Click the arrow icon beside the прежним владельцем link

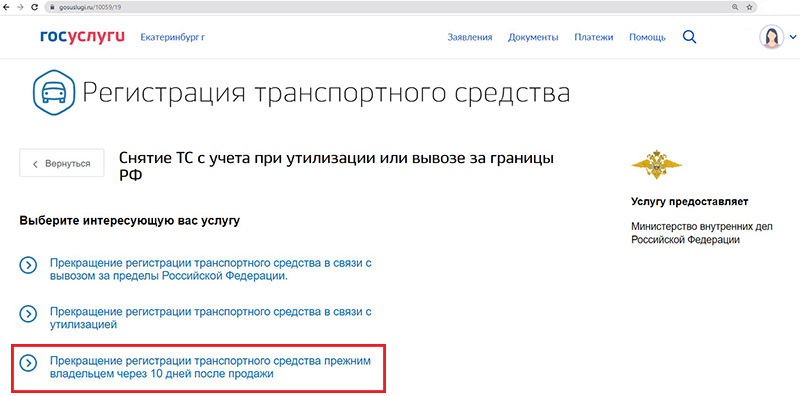28,363
